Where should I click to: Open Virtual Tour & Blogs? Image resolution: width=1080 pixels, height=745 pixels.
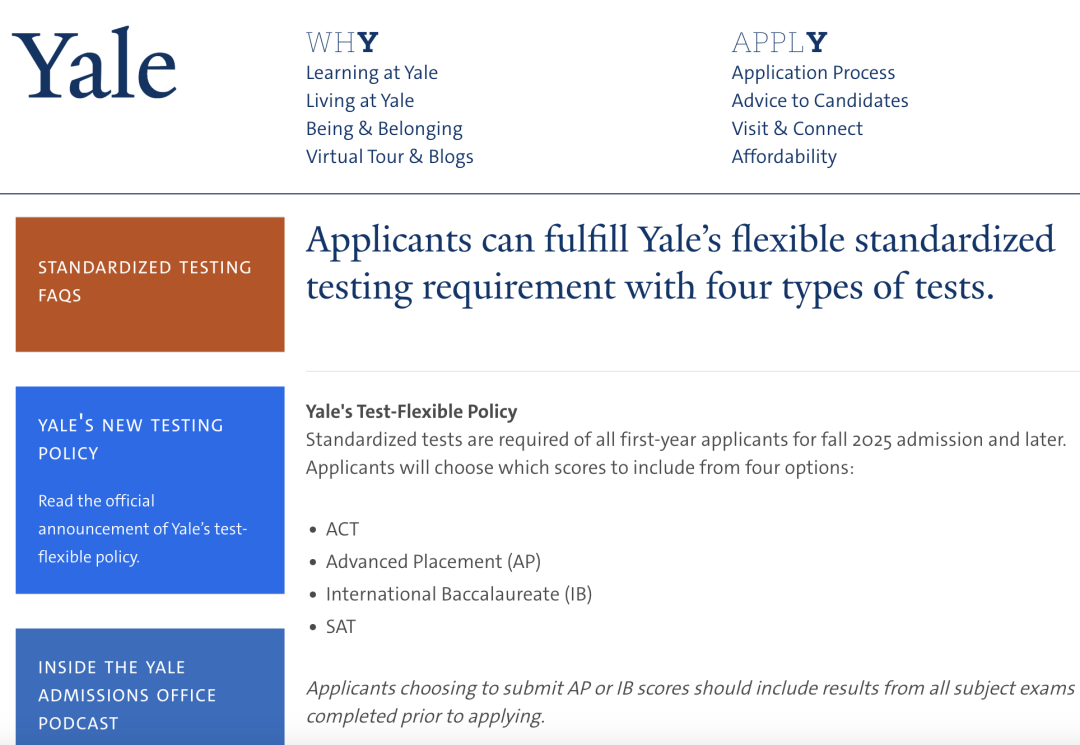[x=390, y=156]
